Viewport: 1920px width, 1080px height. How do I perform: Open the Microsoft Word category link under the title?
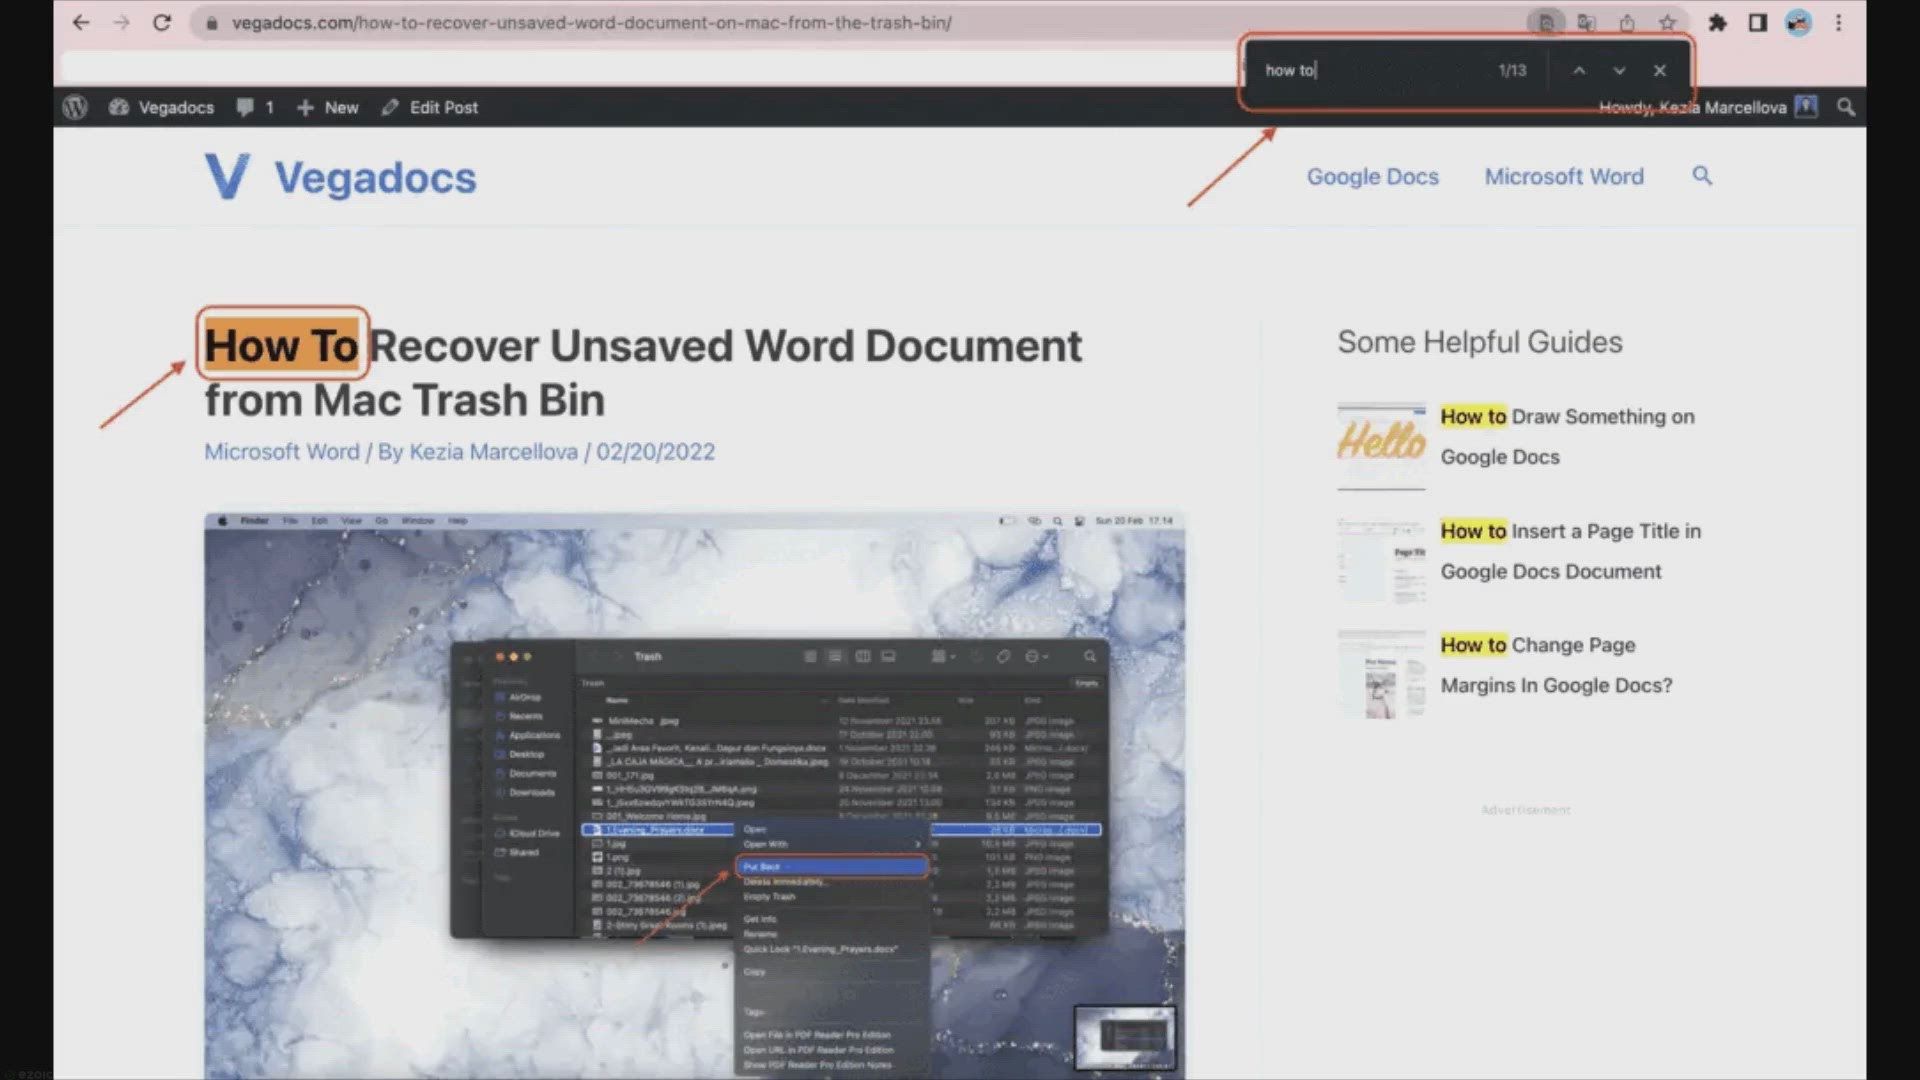282,451
